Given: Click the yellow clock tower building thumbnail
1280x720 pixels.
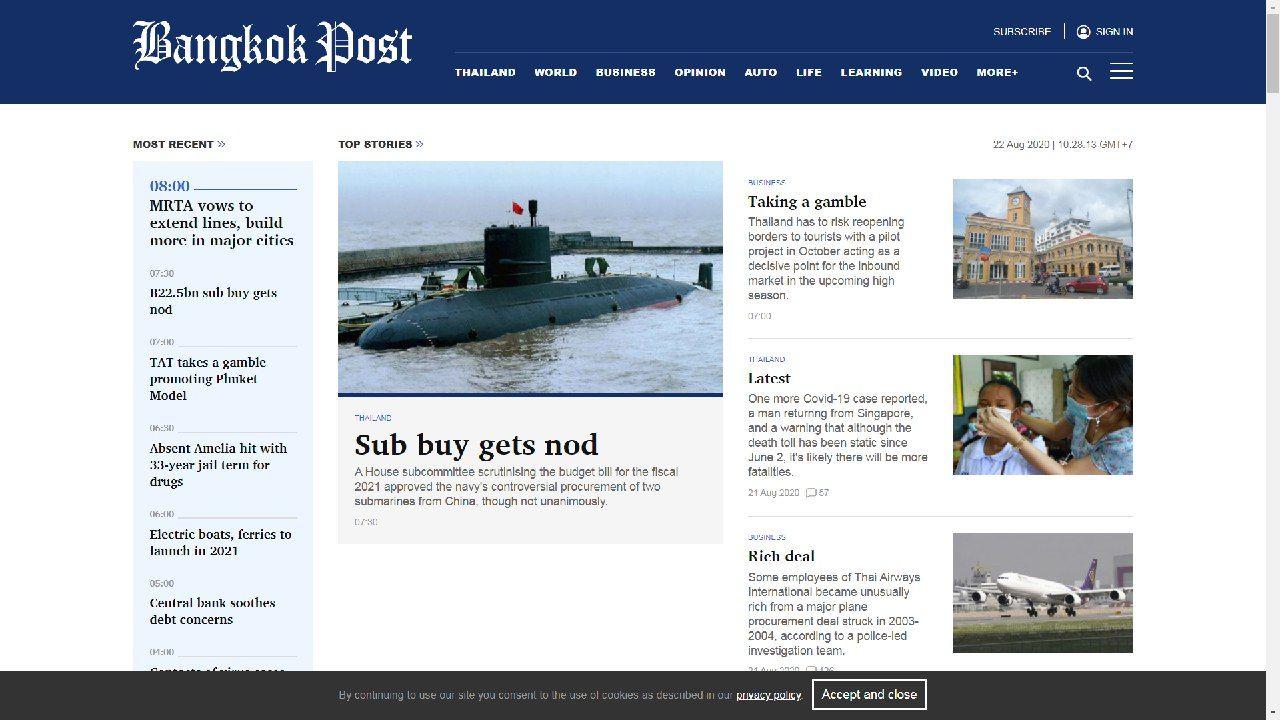Looking at the screenshot, I should (1042, 238).
